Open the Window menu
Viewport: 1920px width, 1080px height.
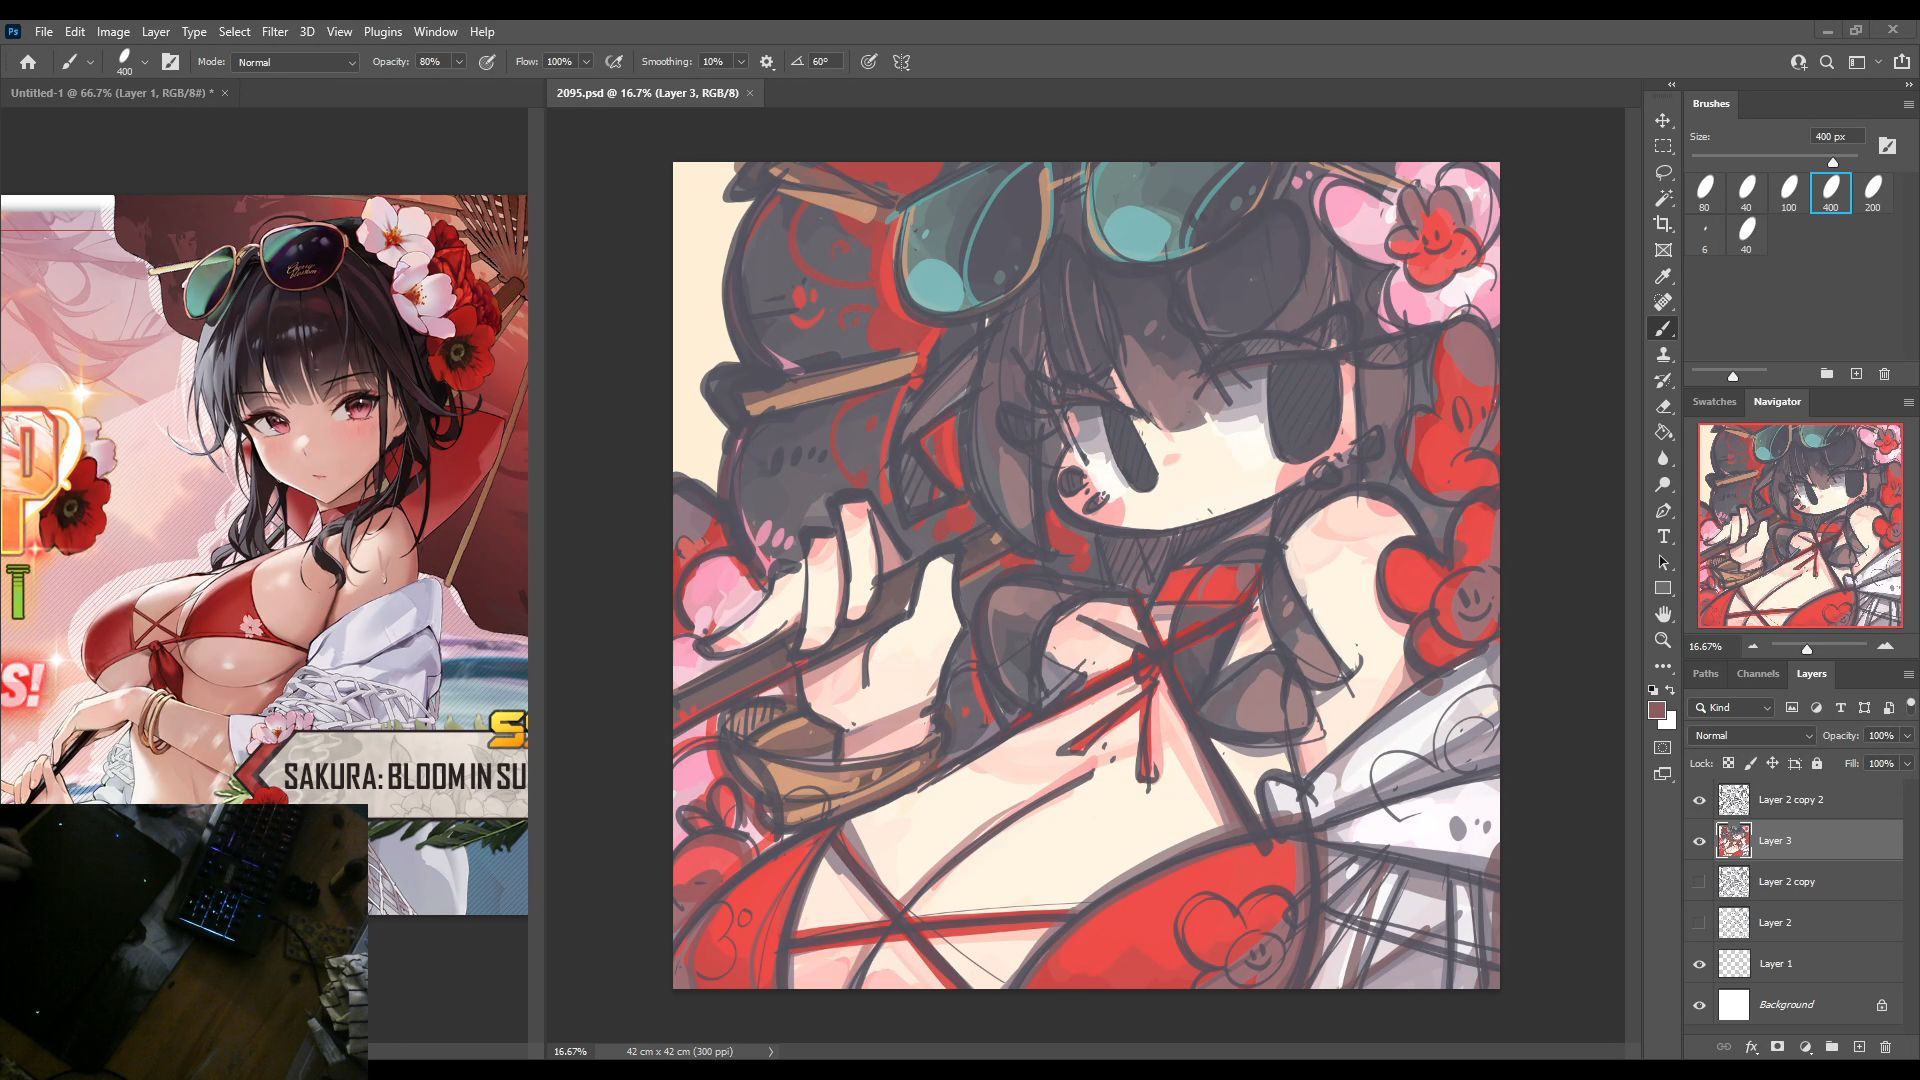[x=435, y=32]
